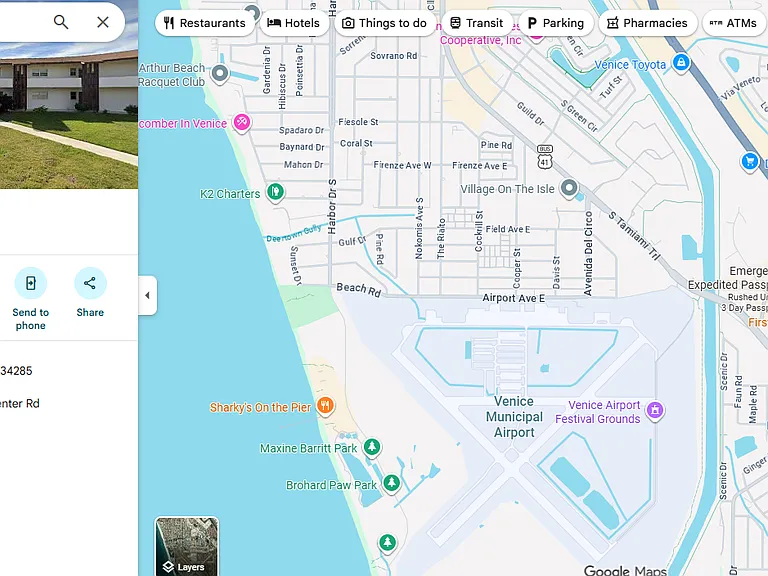The width and height of the screenshot is (768, 576).
Task: Click the Fiesole St label
Action: (x=358, y=122)
